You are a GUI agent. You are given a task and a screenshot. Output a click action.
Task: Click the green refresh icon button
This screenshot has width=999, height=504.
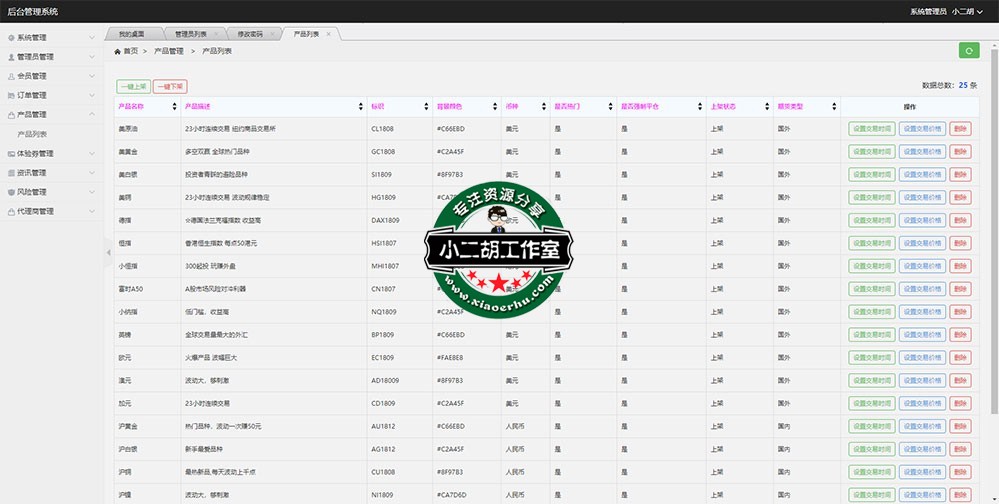pyautogui.click(x=969, y=51)
